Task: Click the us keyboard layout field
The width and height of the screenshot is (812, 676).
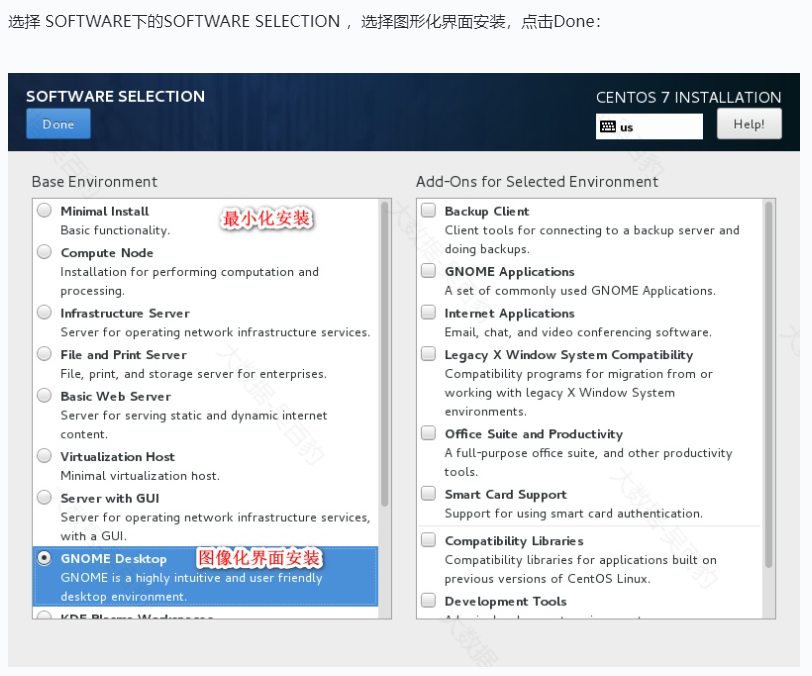Action: pyautogui.click(x=649, y=127)
